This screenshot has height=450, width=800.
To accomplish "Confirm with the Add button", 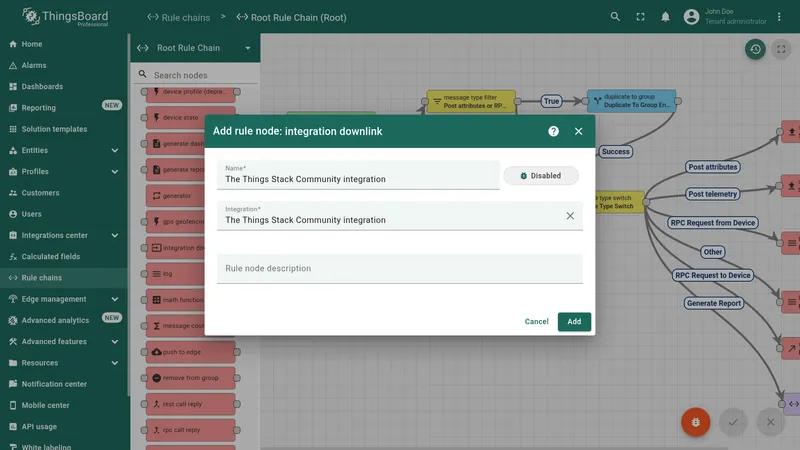I will tap(574, 321).
